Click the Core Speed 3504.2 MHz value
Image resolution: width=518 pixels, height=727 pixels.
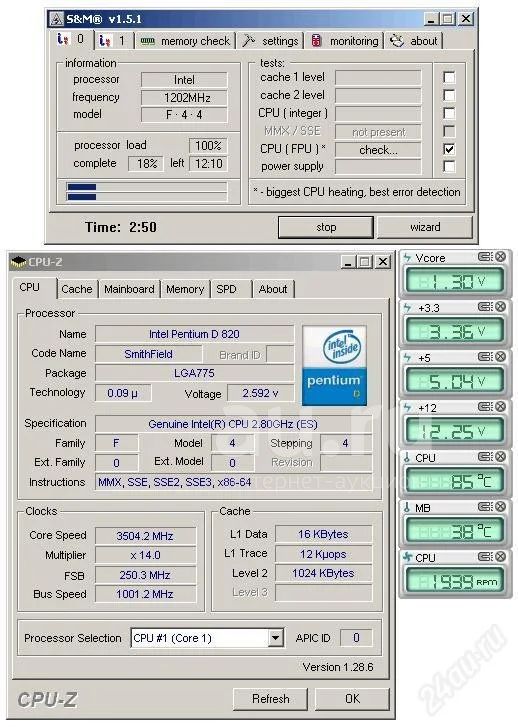[x=145, y=536]
